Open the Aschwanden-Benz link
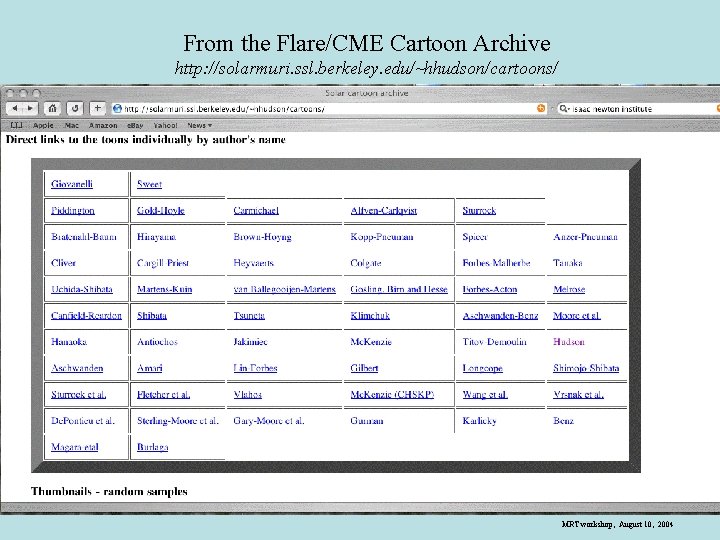This screenshot has width=720, height=540. (x=501, y=315)
